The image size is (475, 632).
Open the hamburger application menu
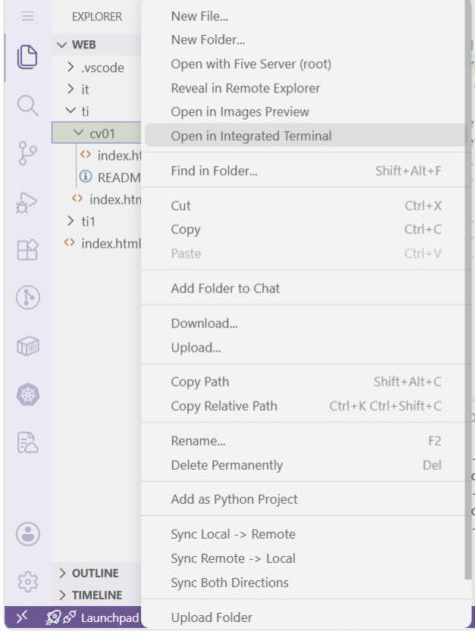click(x=27, y=16)
